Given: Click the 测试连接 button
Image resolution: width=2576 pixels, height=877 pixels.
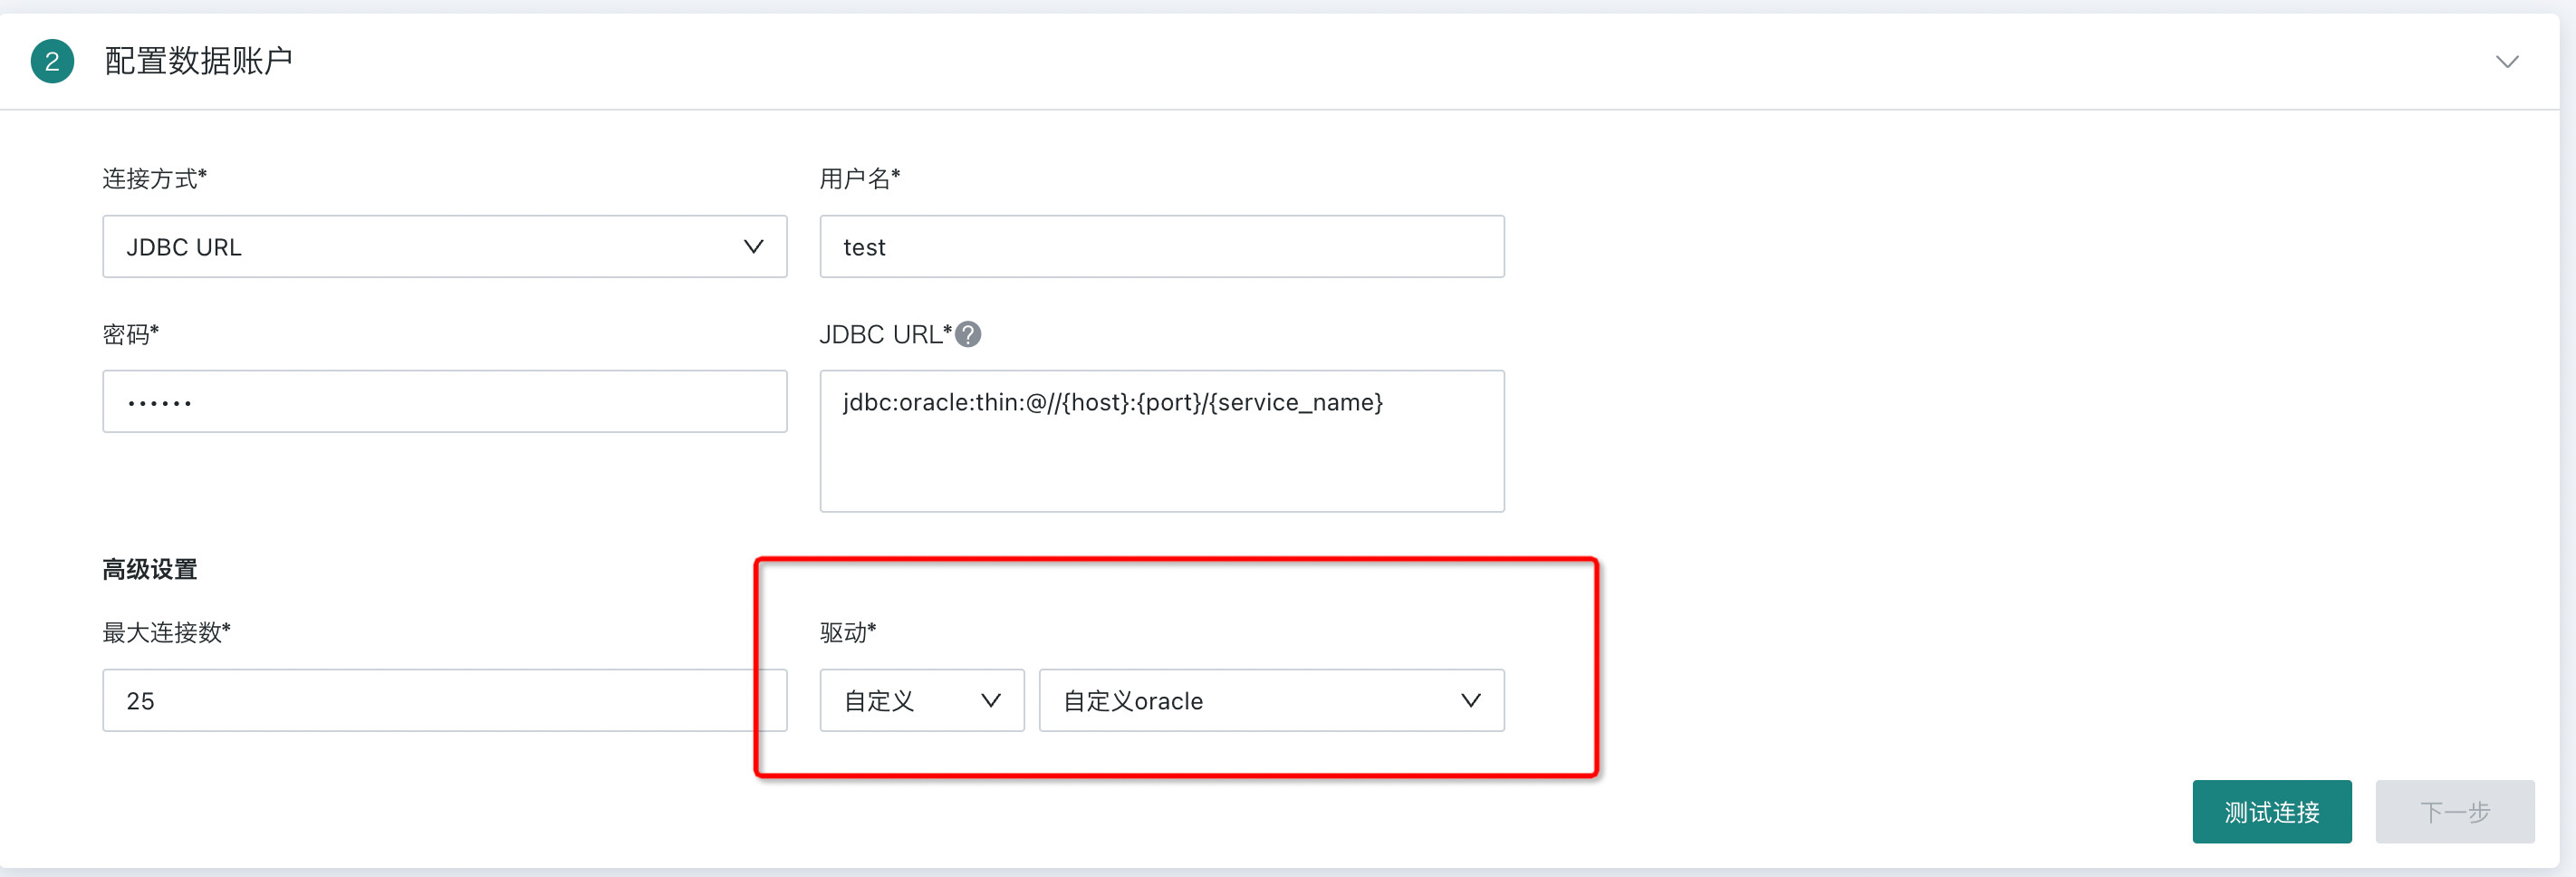Looking at the screenshot, I should pos(2271,811).
